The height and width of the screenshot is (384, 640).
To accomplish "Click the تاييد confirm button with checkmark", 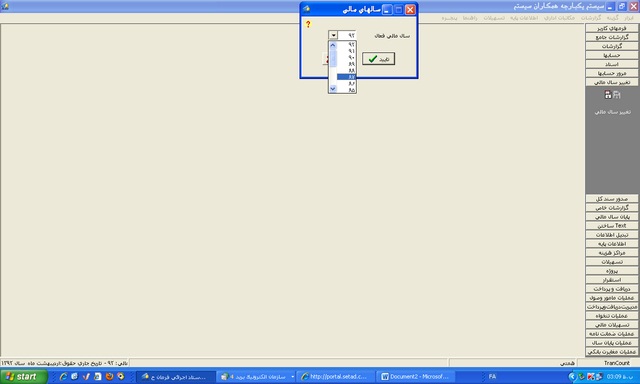I will click(378, 59).
